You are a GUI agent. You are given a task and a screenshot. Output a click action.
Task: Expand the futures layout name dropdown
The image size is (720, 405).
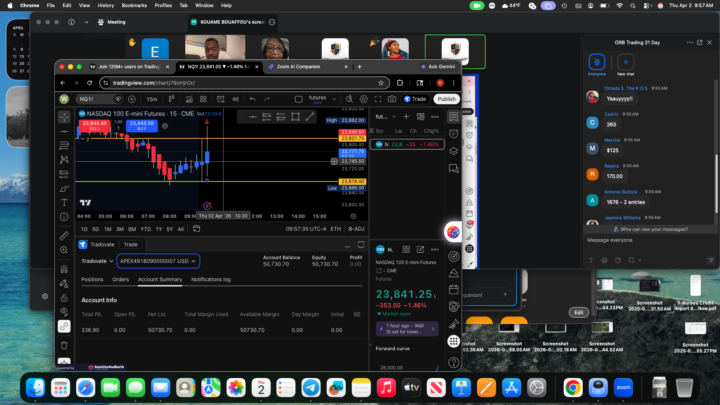tap(335, 99)
